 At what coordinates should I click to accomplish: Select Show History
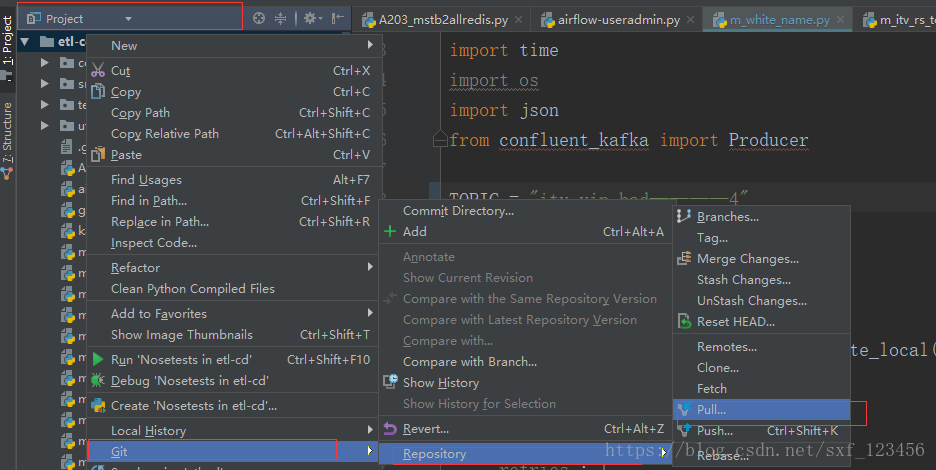pos(525,382)
